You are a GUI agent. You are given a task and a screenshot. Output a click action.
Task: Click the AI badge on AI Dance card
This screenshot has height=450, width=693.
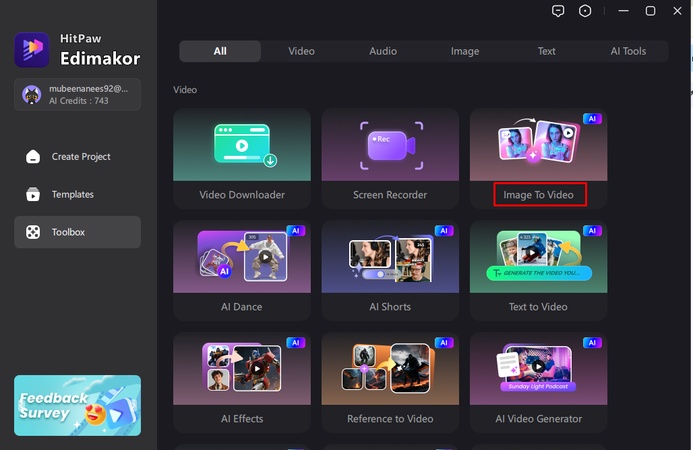[296, 231]
